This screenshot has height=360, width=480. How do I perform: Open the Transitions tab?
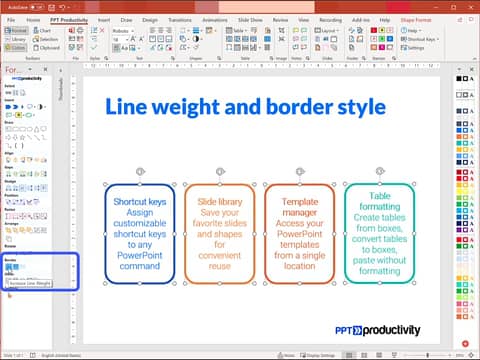pos(180,20)
